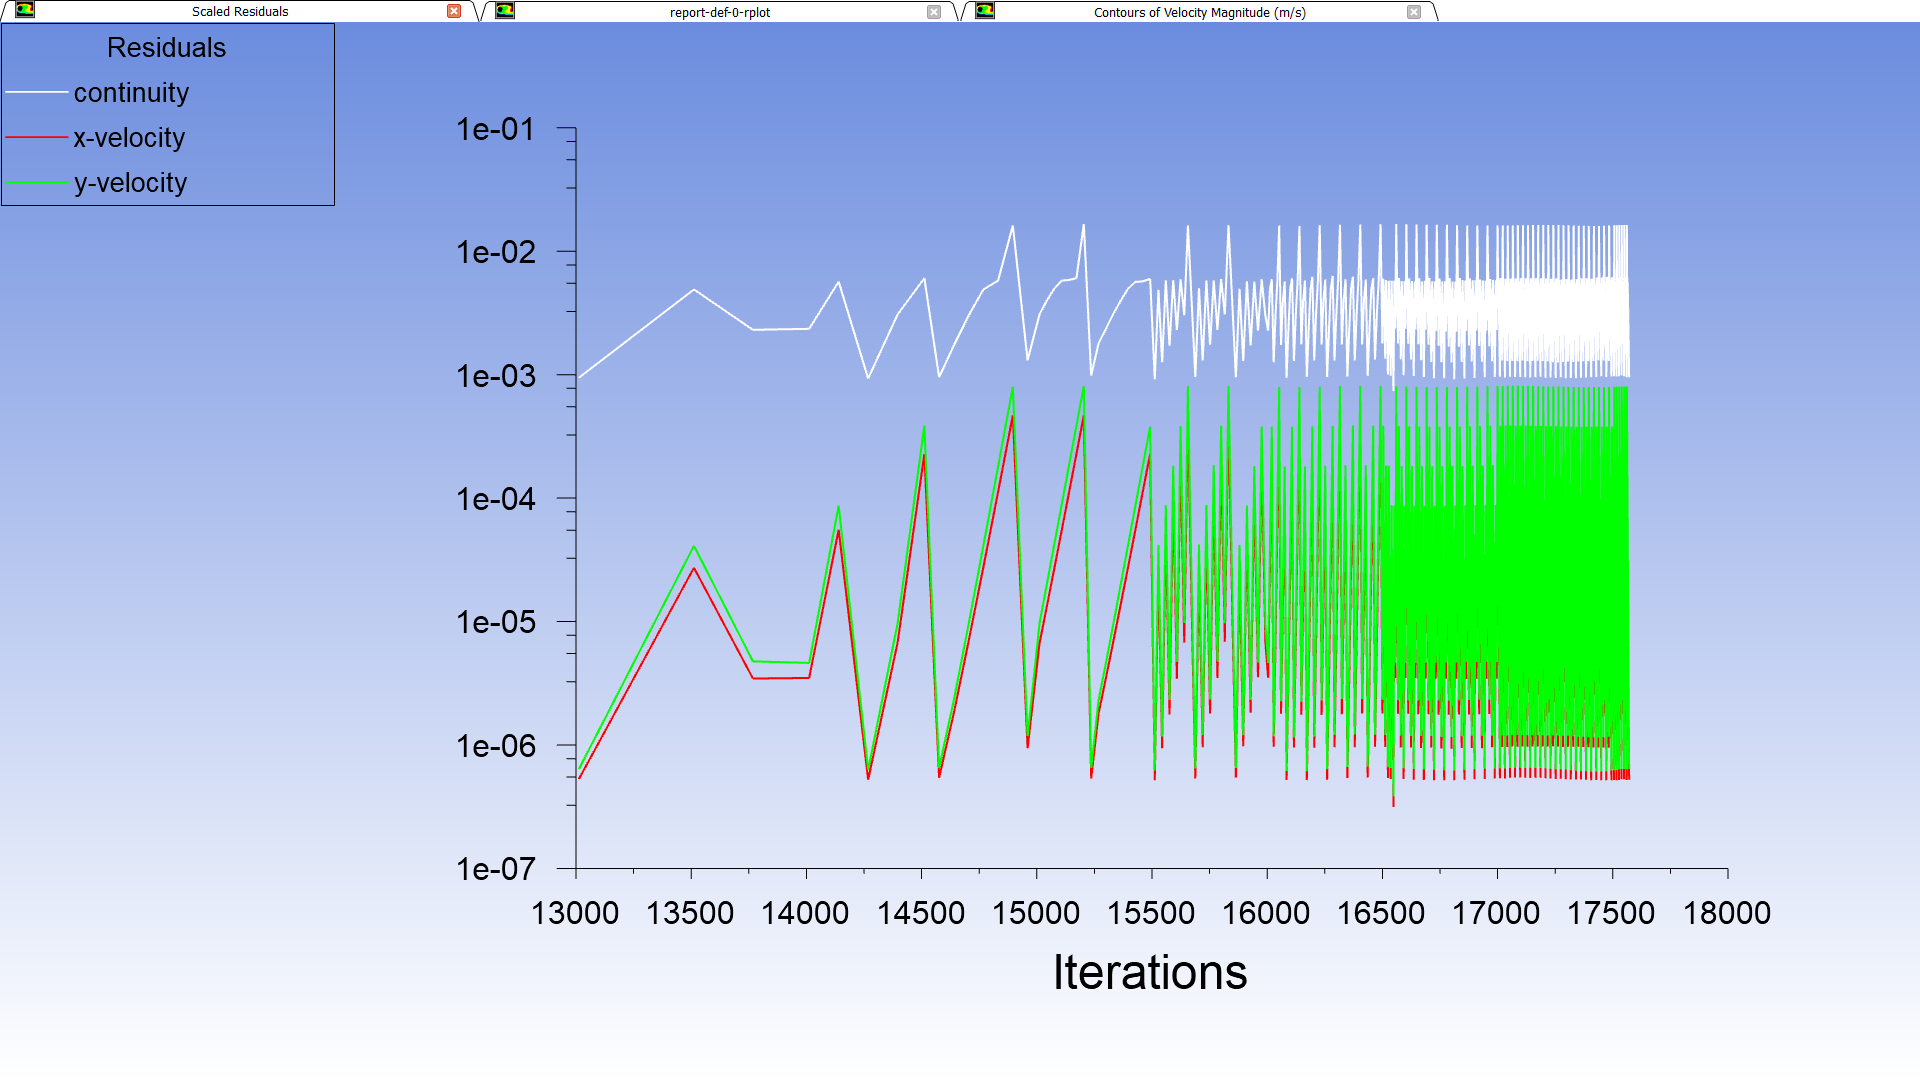
Task: Click the 1e-05 y-axis label
Action: (496, 622)
